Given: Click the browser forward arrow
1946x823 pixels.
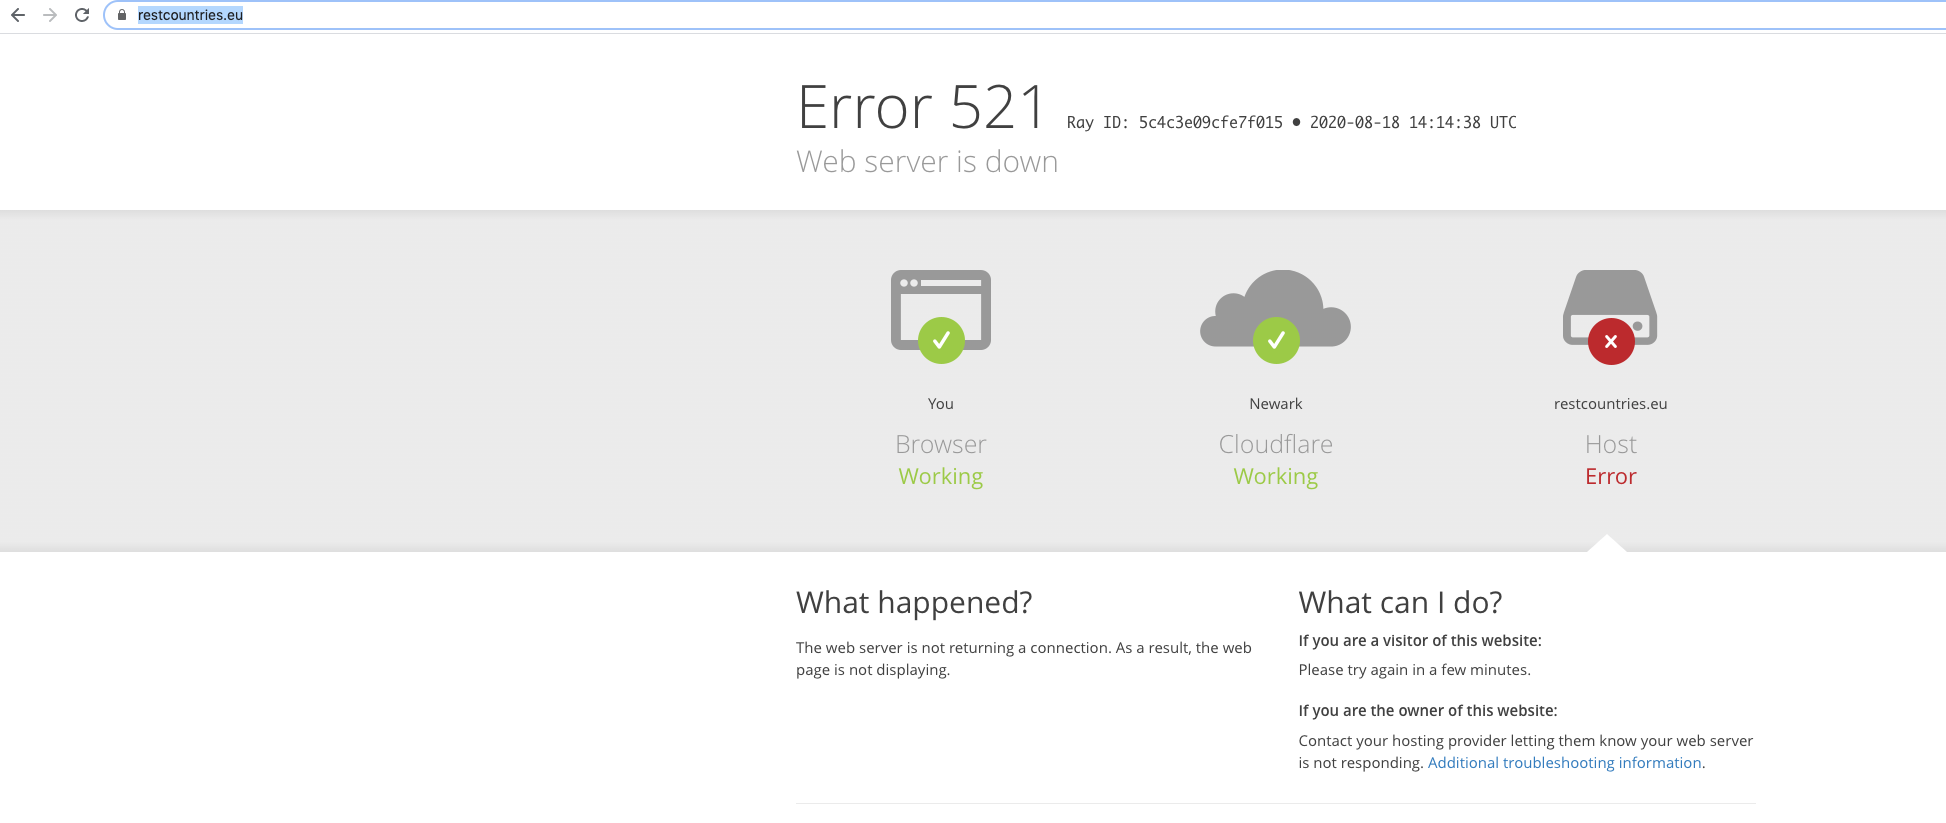Looking at the screenshot, I should [50, 15].
